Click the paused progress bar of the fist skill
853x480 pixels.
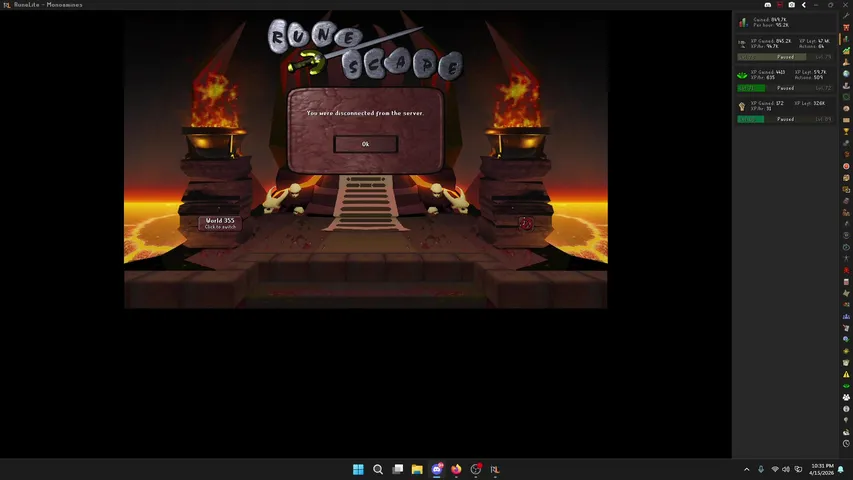pyautogui.click(x=785, y=119)
